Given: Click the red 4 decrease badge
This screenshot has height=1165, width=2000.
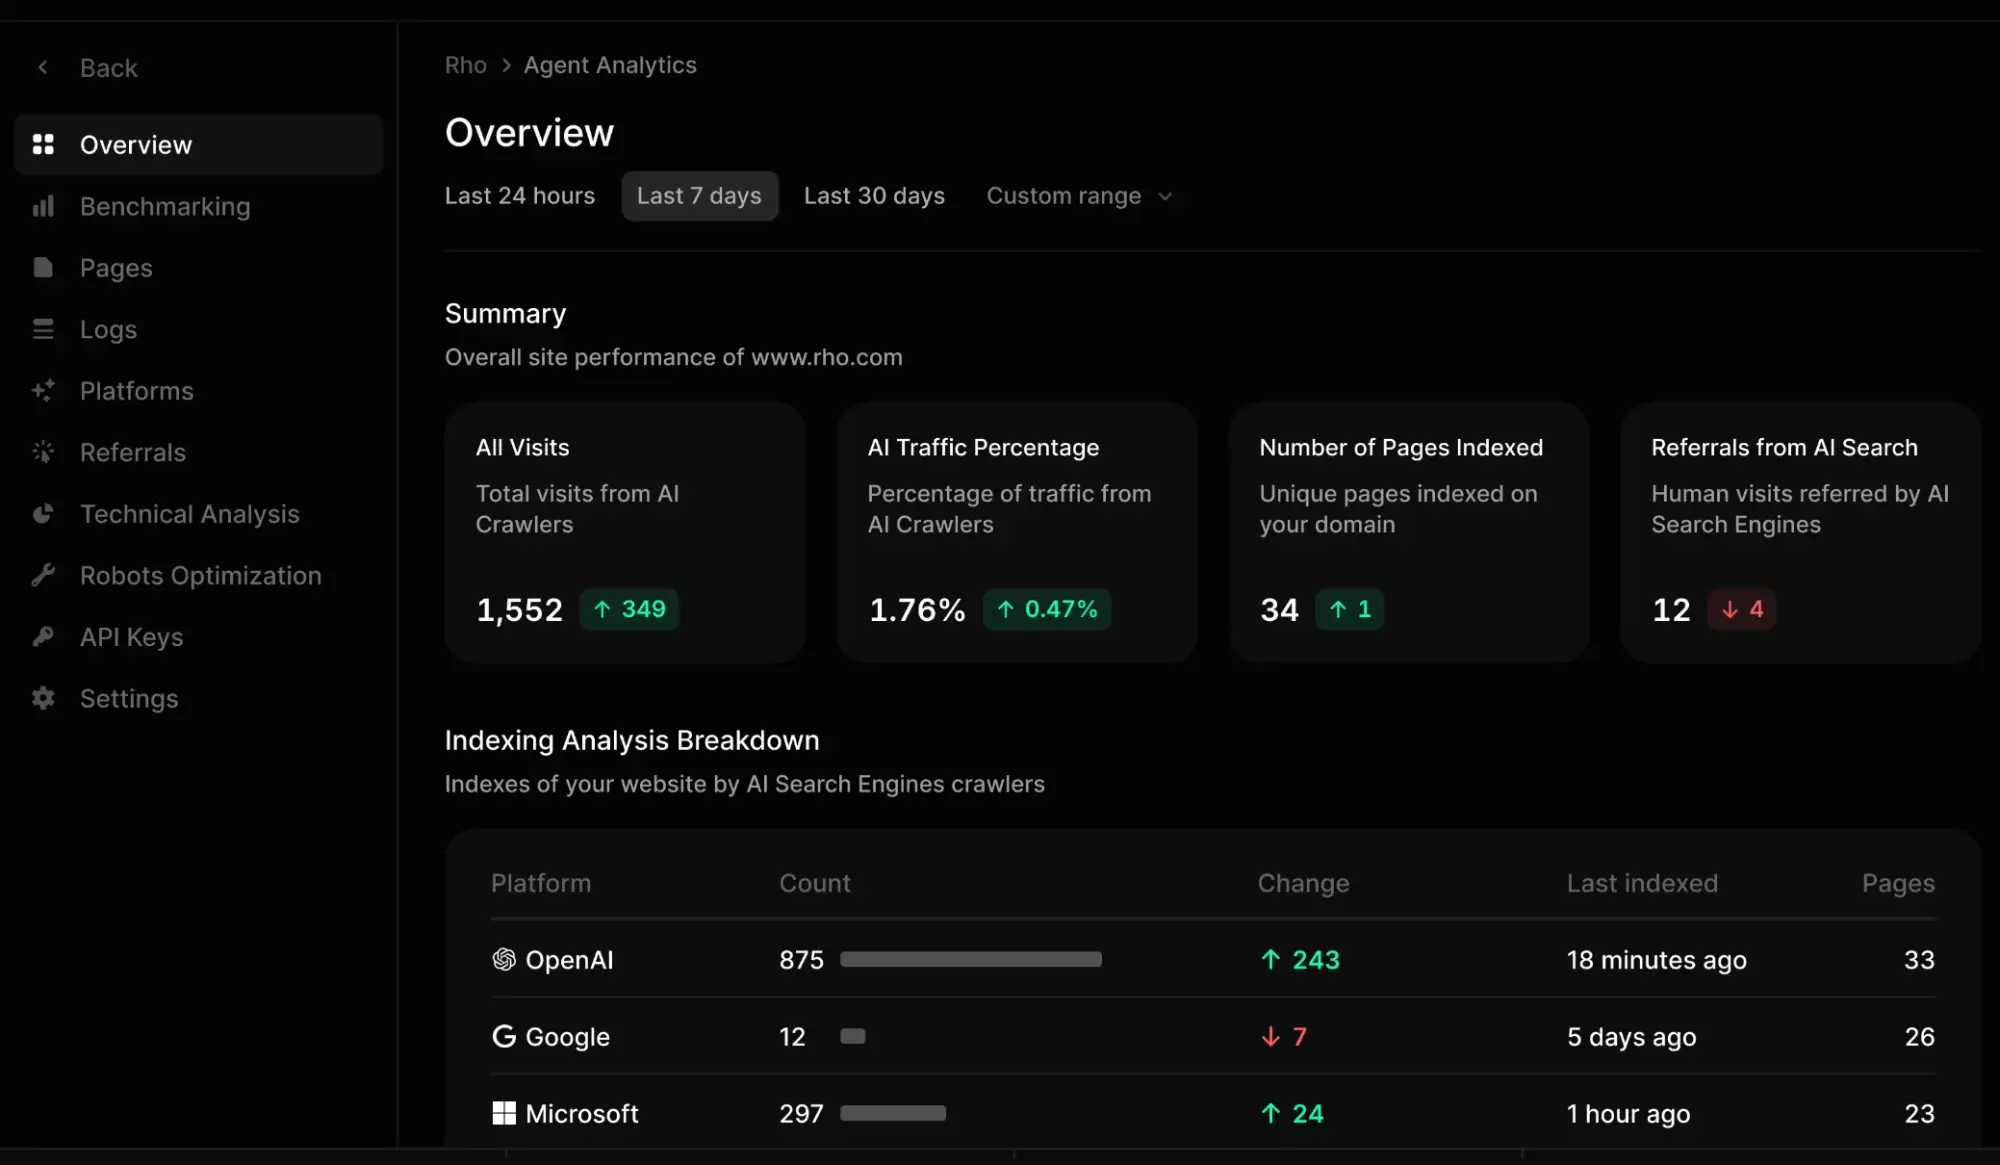Looking at the screenshot, I should pyautogui.click(x=1742, y=609).
